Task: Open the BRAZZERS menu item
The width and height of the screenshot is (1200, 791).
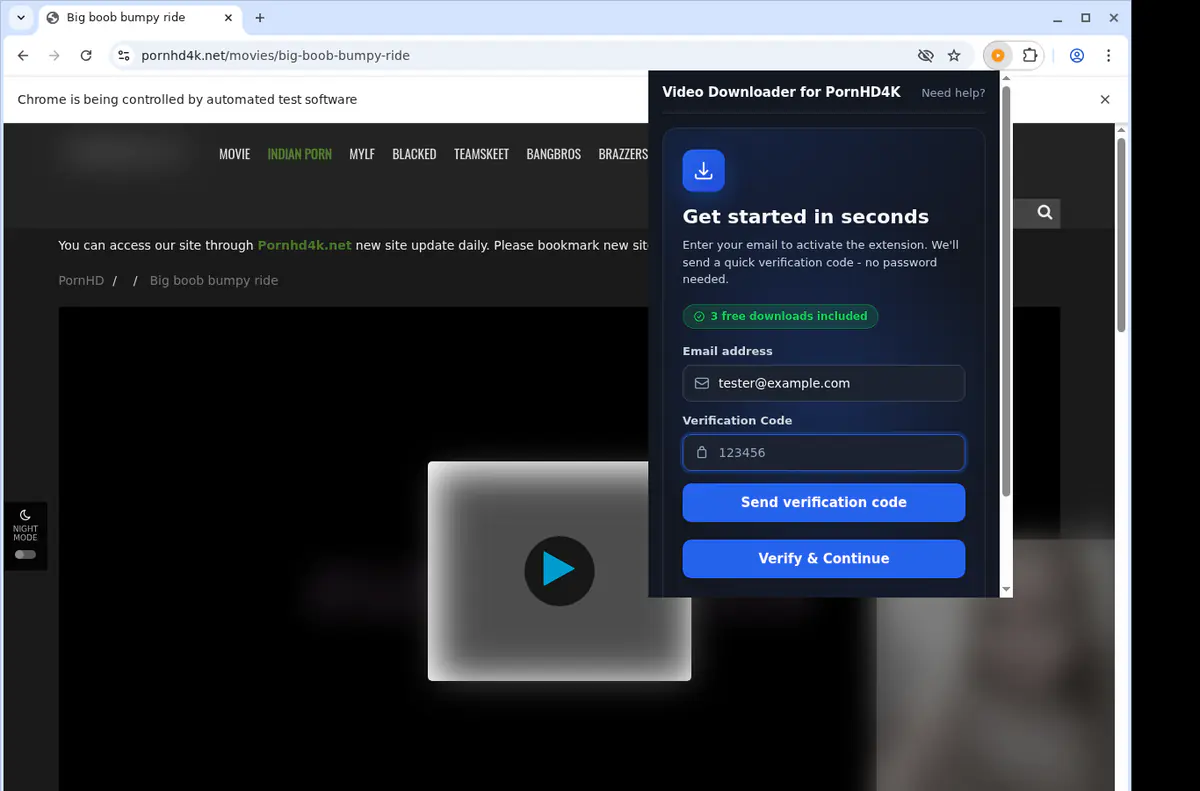Action: click(623, 154)
